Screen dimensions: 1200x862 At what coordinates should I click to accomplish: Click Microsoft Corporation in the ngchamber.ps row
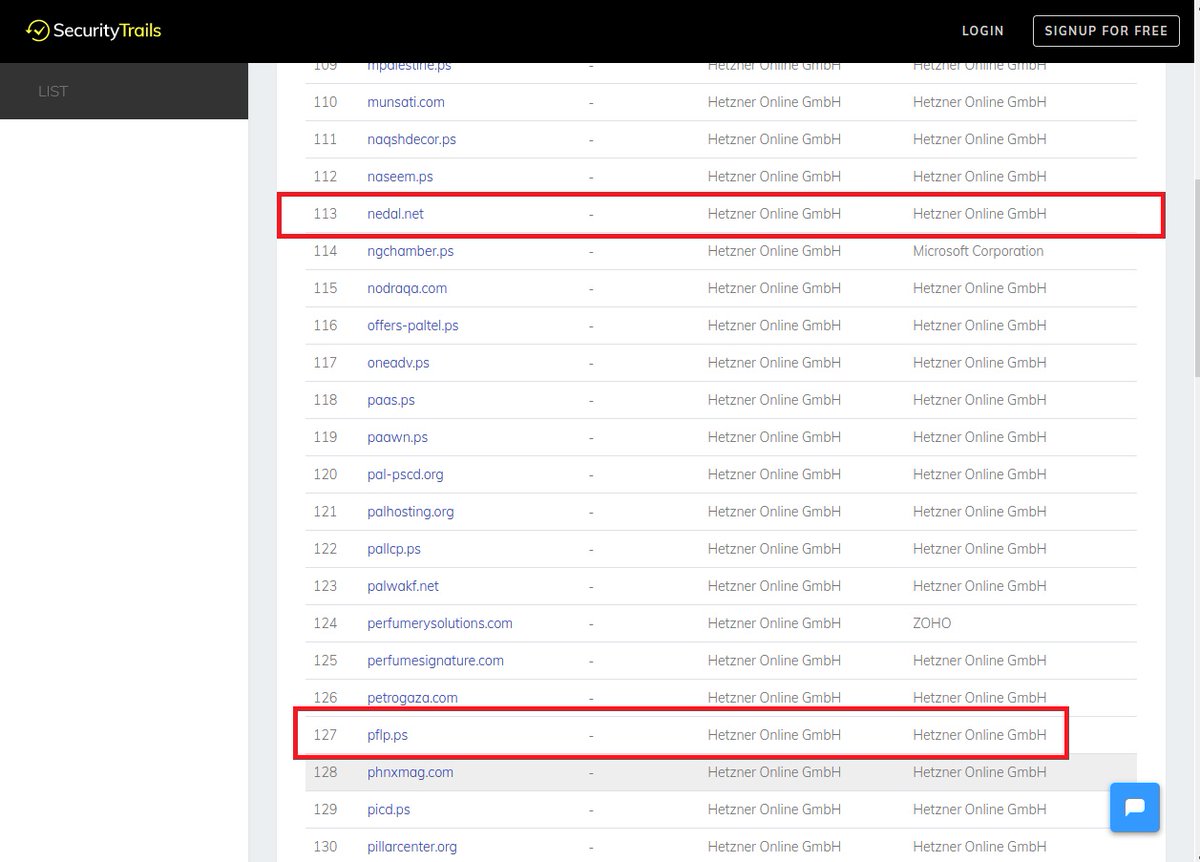[978, 251]
